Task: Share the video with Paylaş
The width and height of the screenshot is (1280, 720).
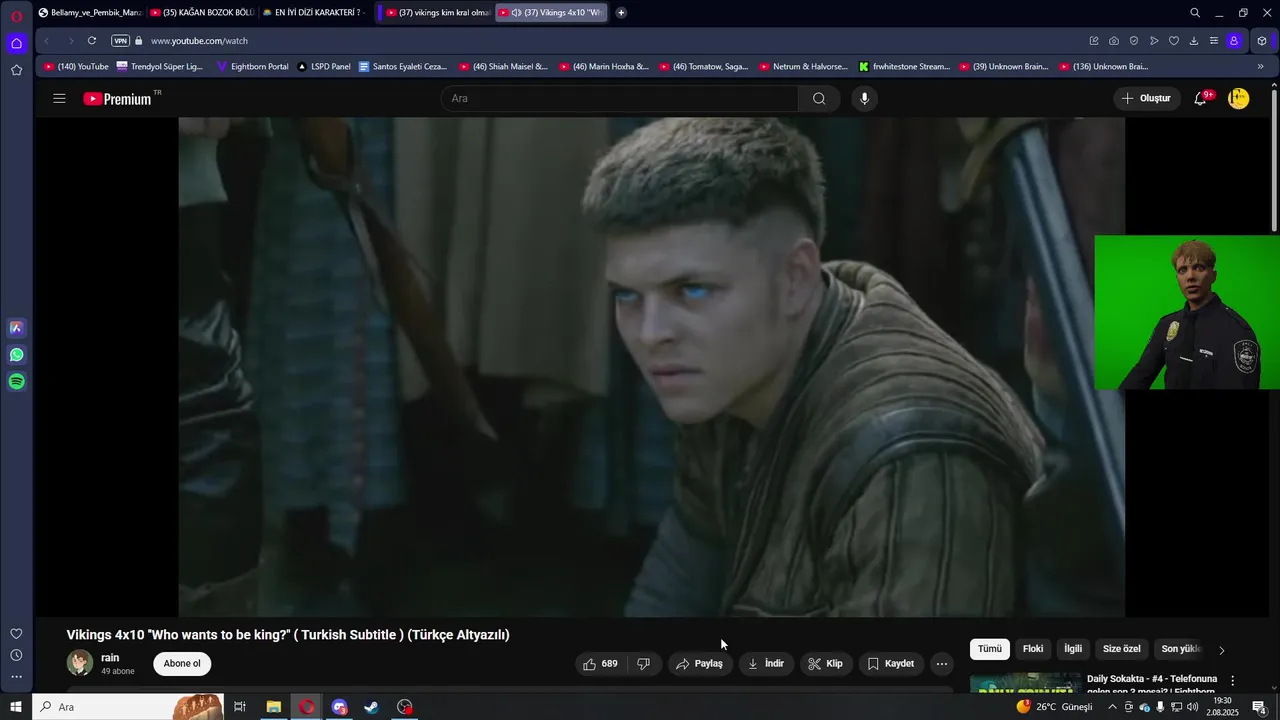Action: (x=699, y=664)
